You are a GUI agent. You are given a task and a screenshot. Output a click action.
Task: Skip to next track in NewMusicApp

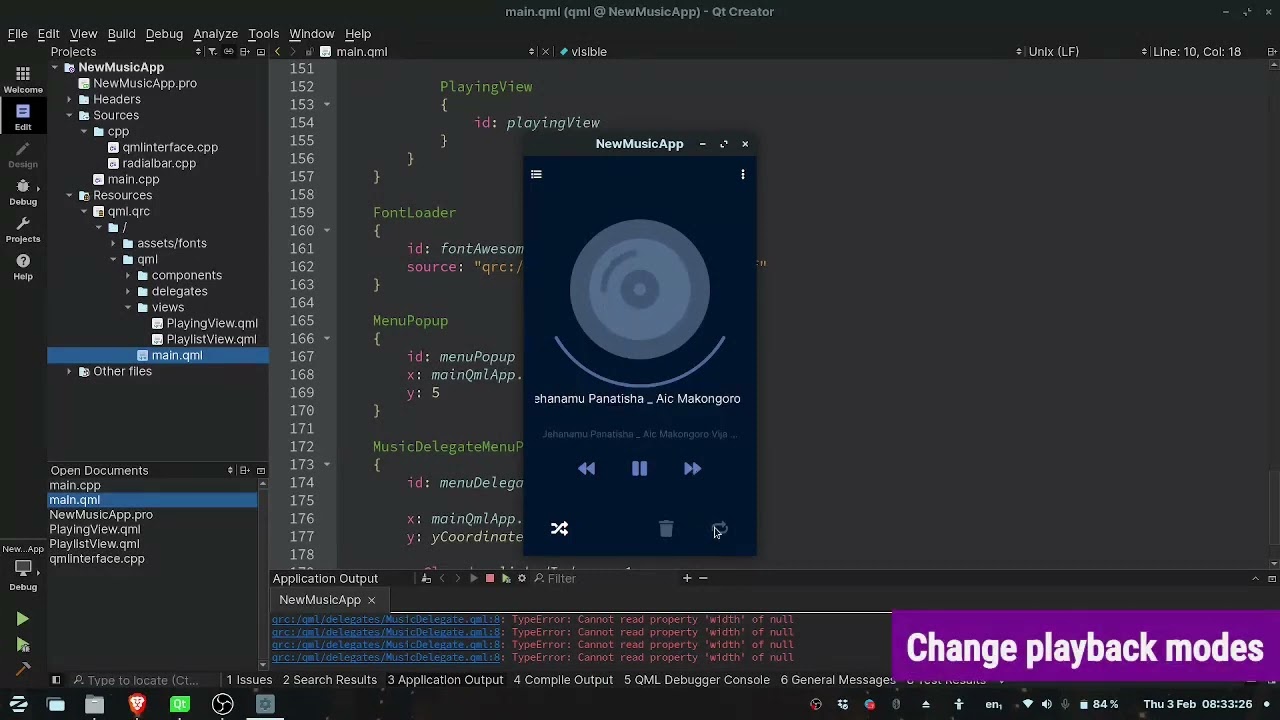(x=692, y=469)
